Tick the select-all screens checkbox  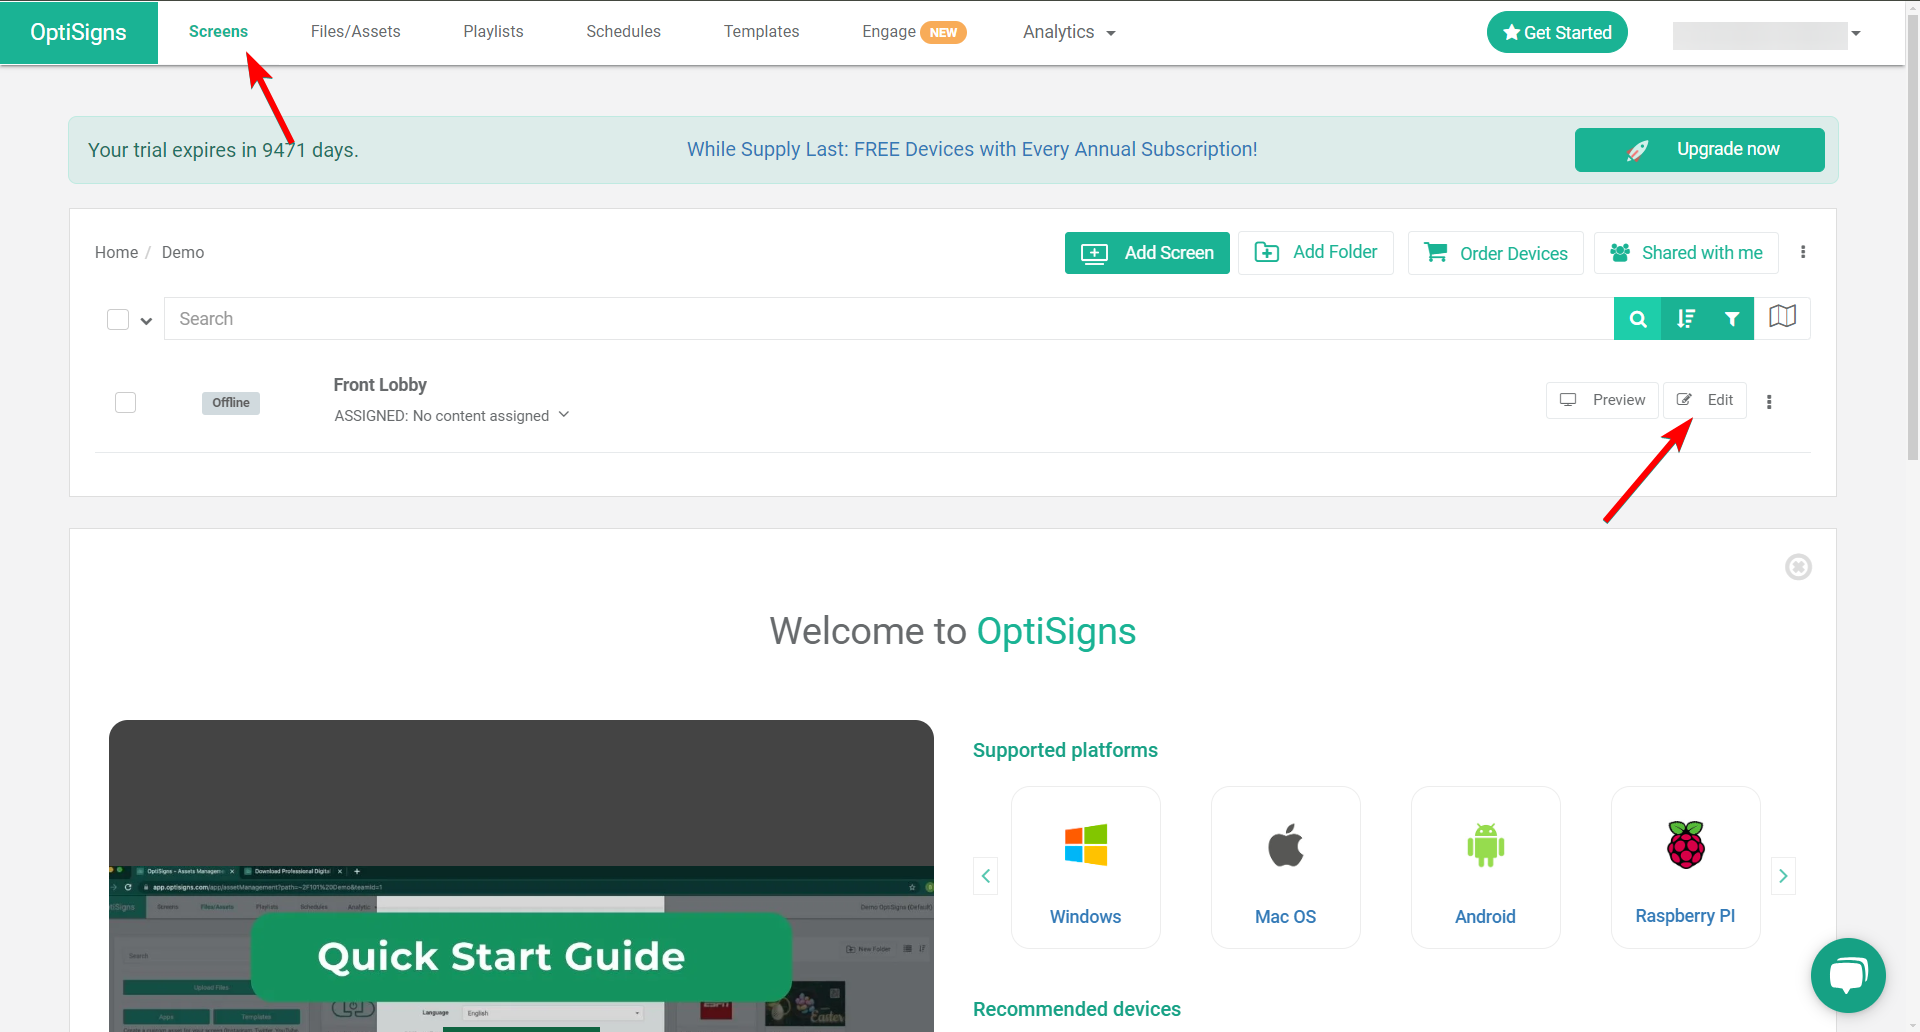[x=118, y=319]
